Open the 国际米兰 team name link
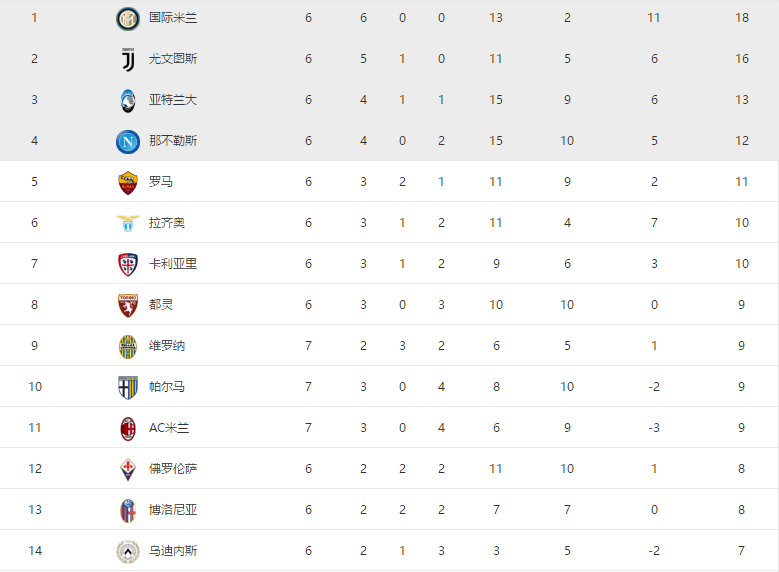Screen dimensions: 779x572 click(x=173, y=18)
